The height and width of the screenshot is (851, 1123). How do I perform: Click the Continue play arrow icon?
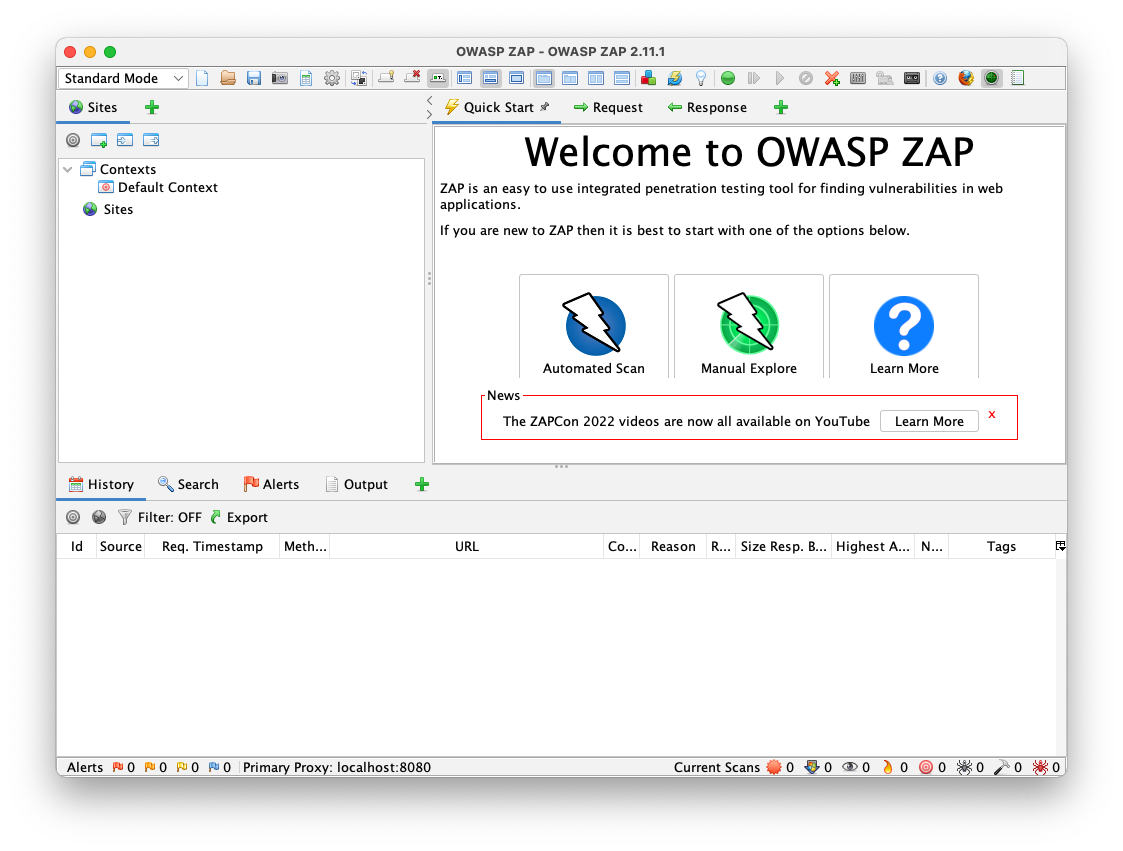pyautogui.click(x=780, y=78)
